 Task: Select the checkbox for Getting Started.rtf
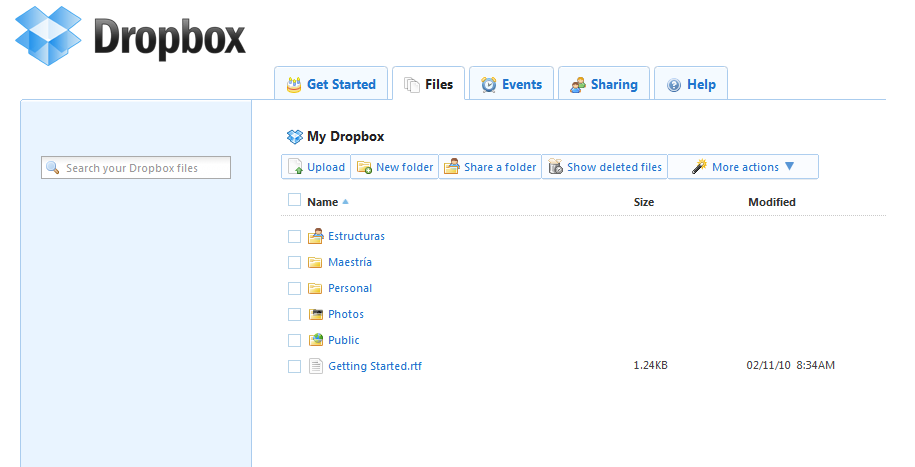point(294,366)
